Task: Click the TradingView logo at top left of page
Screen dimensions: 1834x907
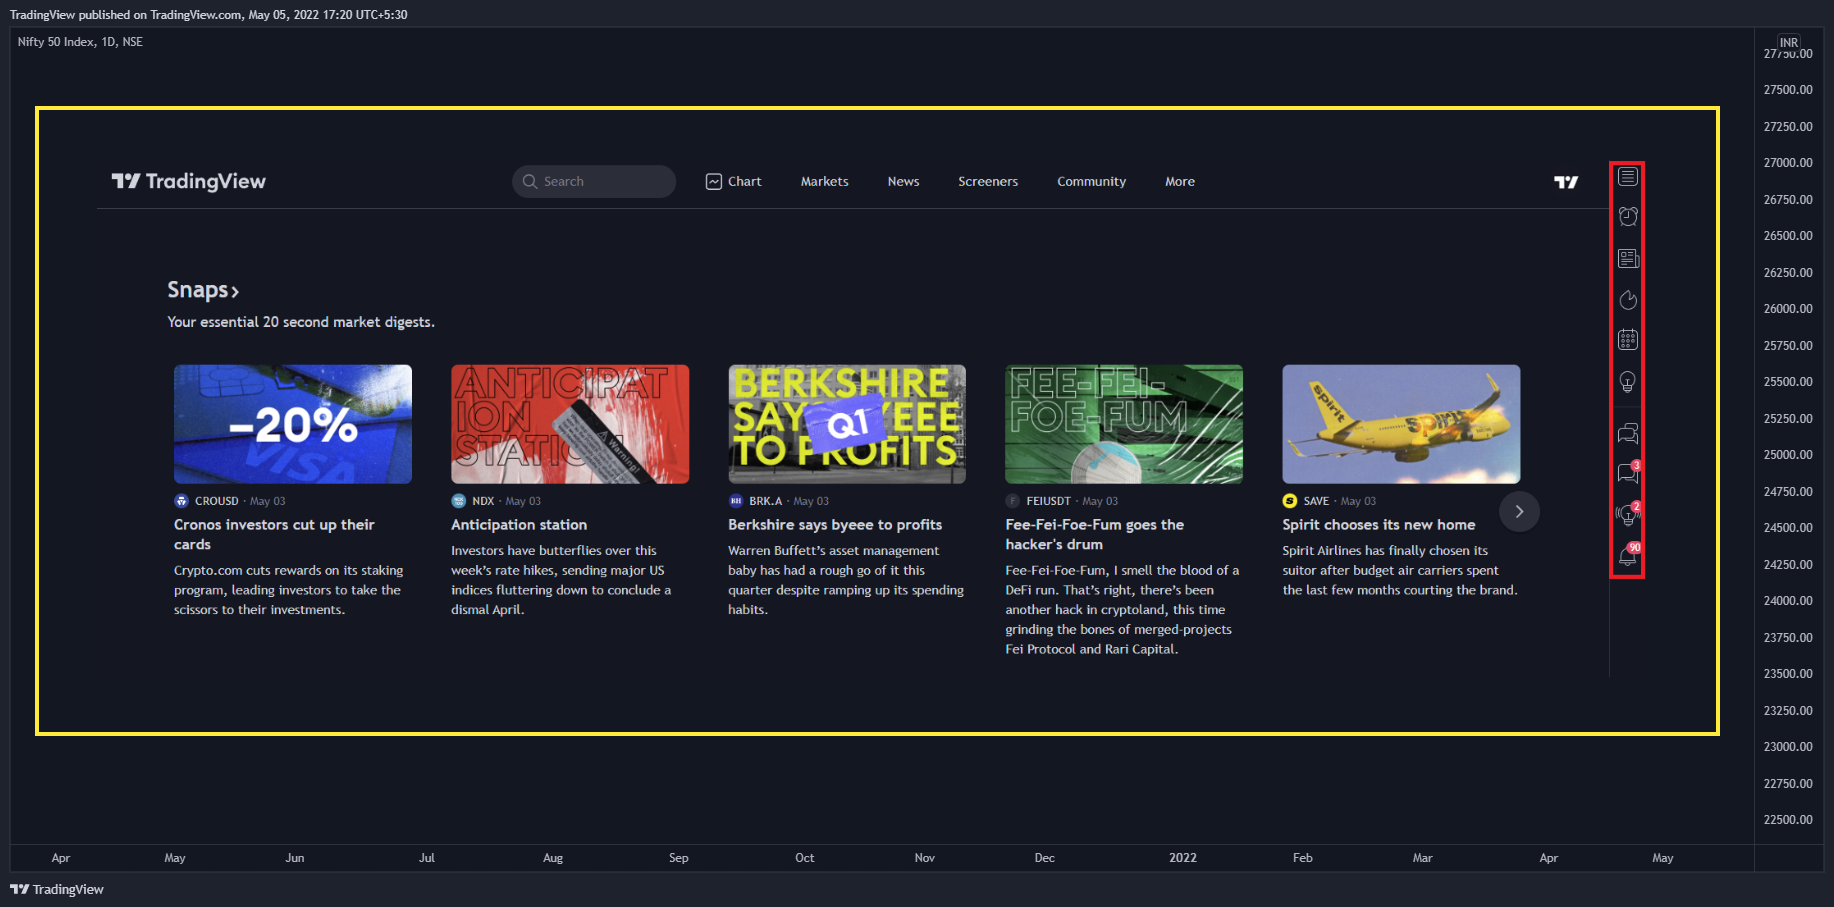Action: (188, 181)
